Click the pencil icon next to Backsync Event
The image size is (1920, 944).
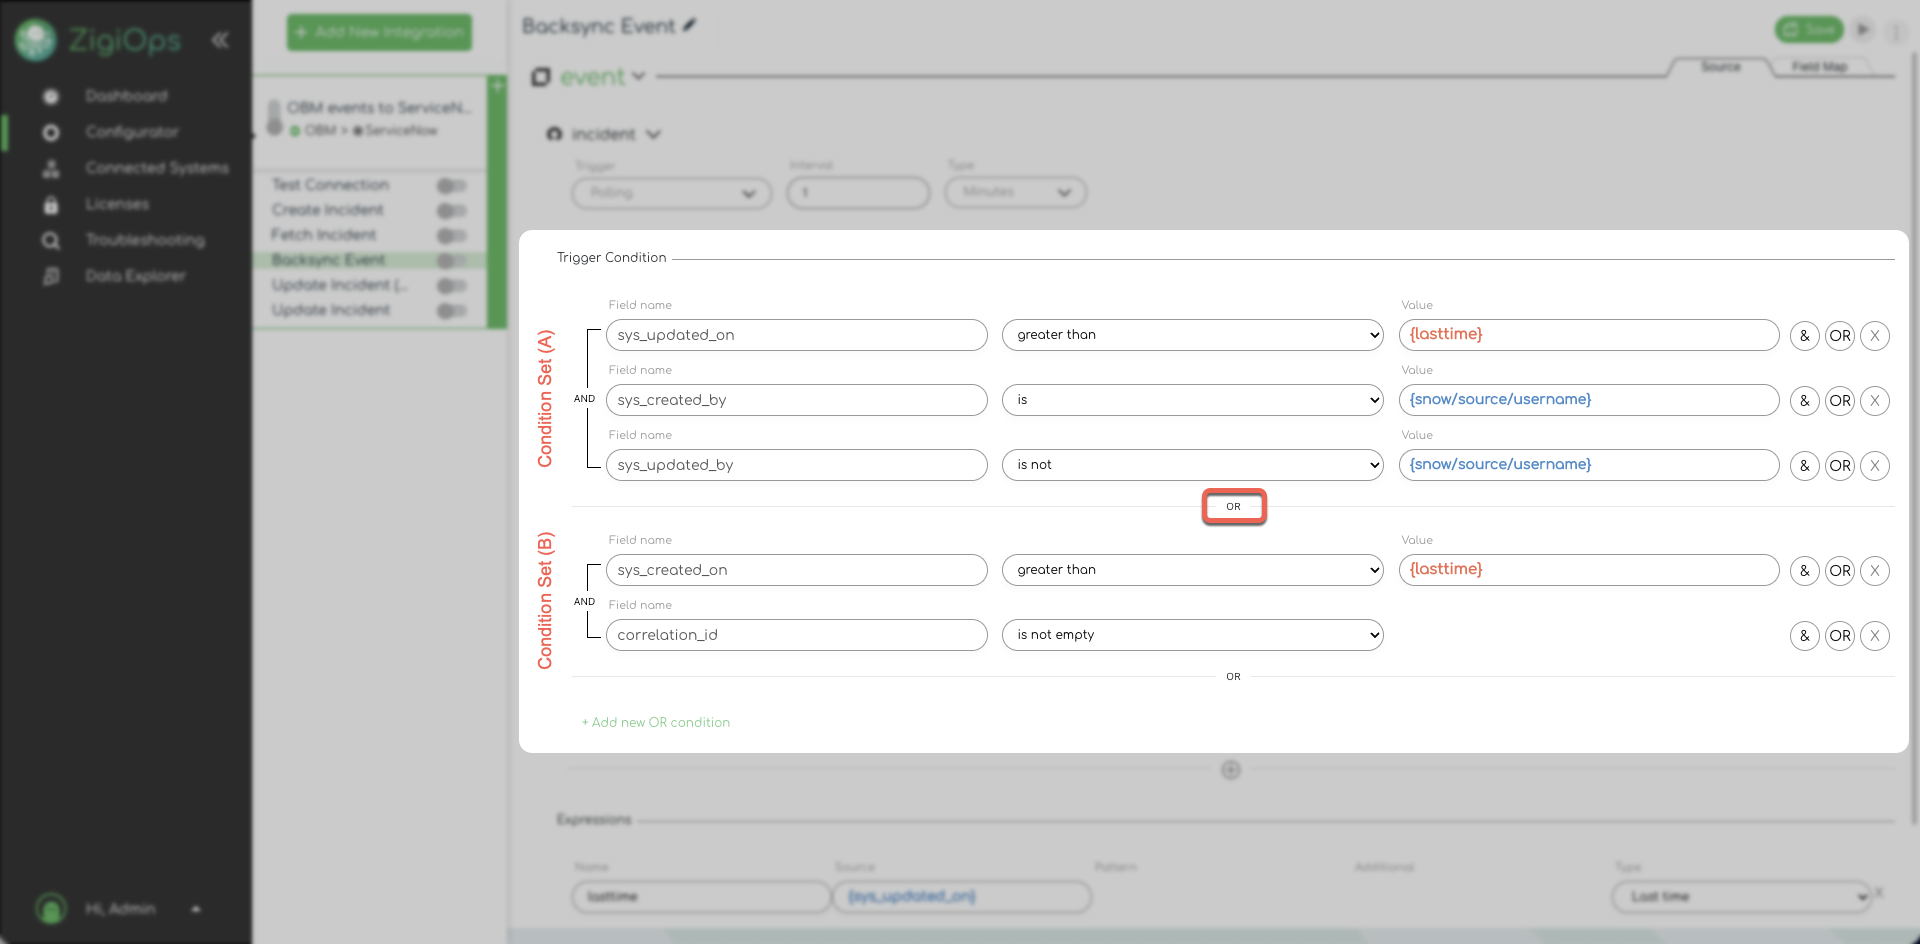(689, 26)
